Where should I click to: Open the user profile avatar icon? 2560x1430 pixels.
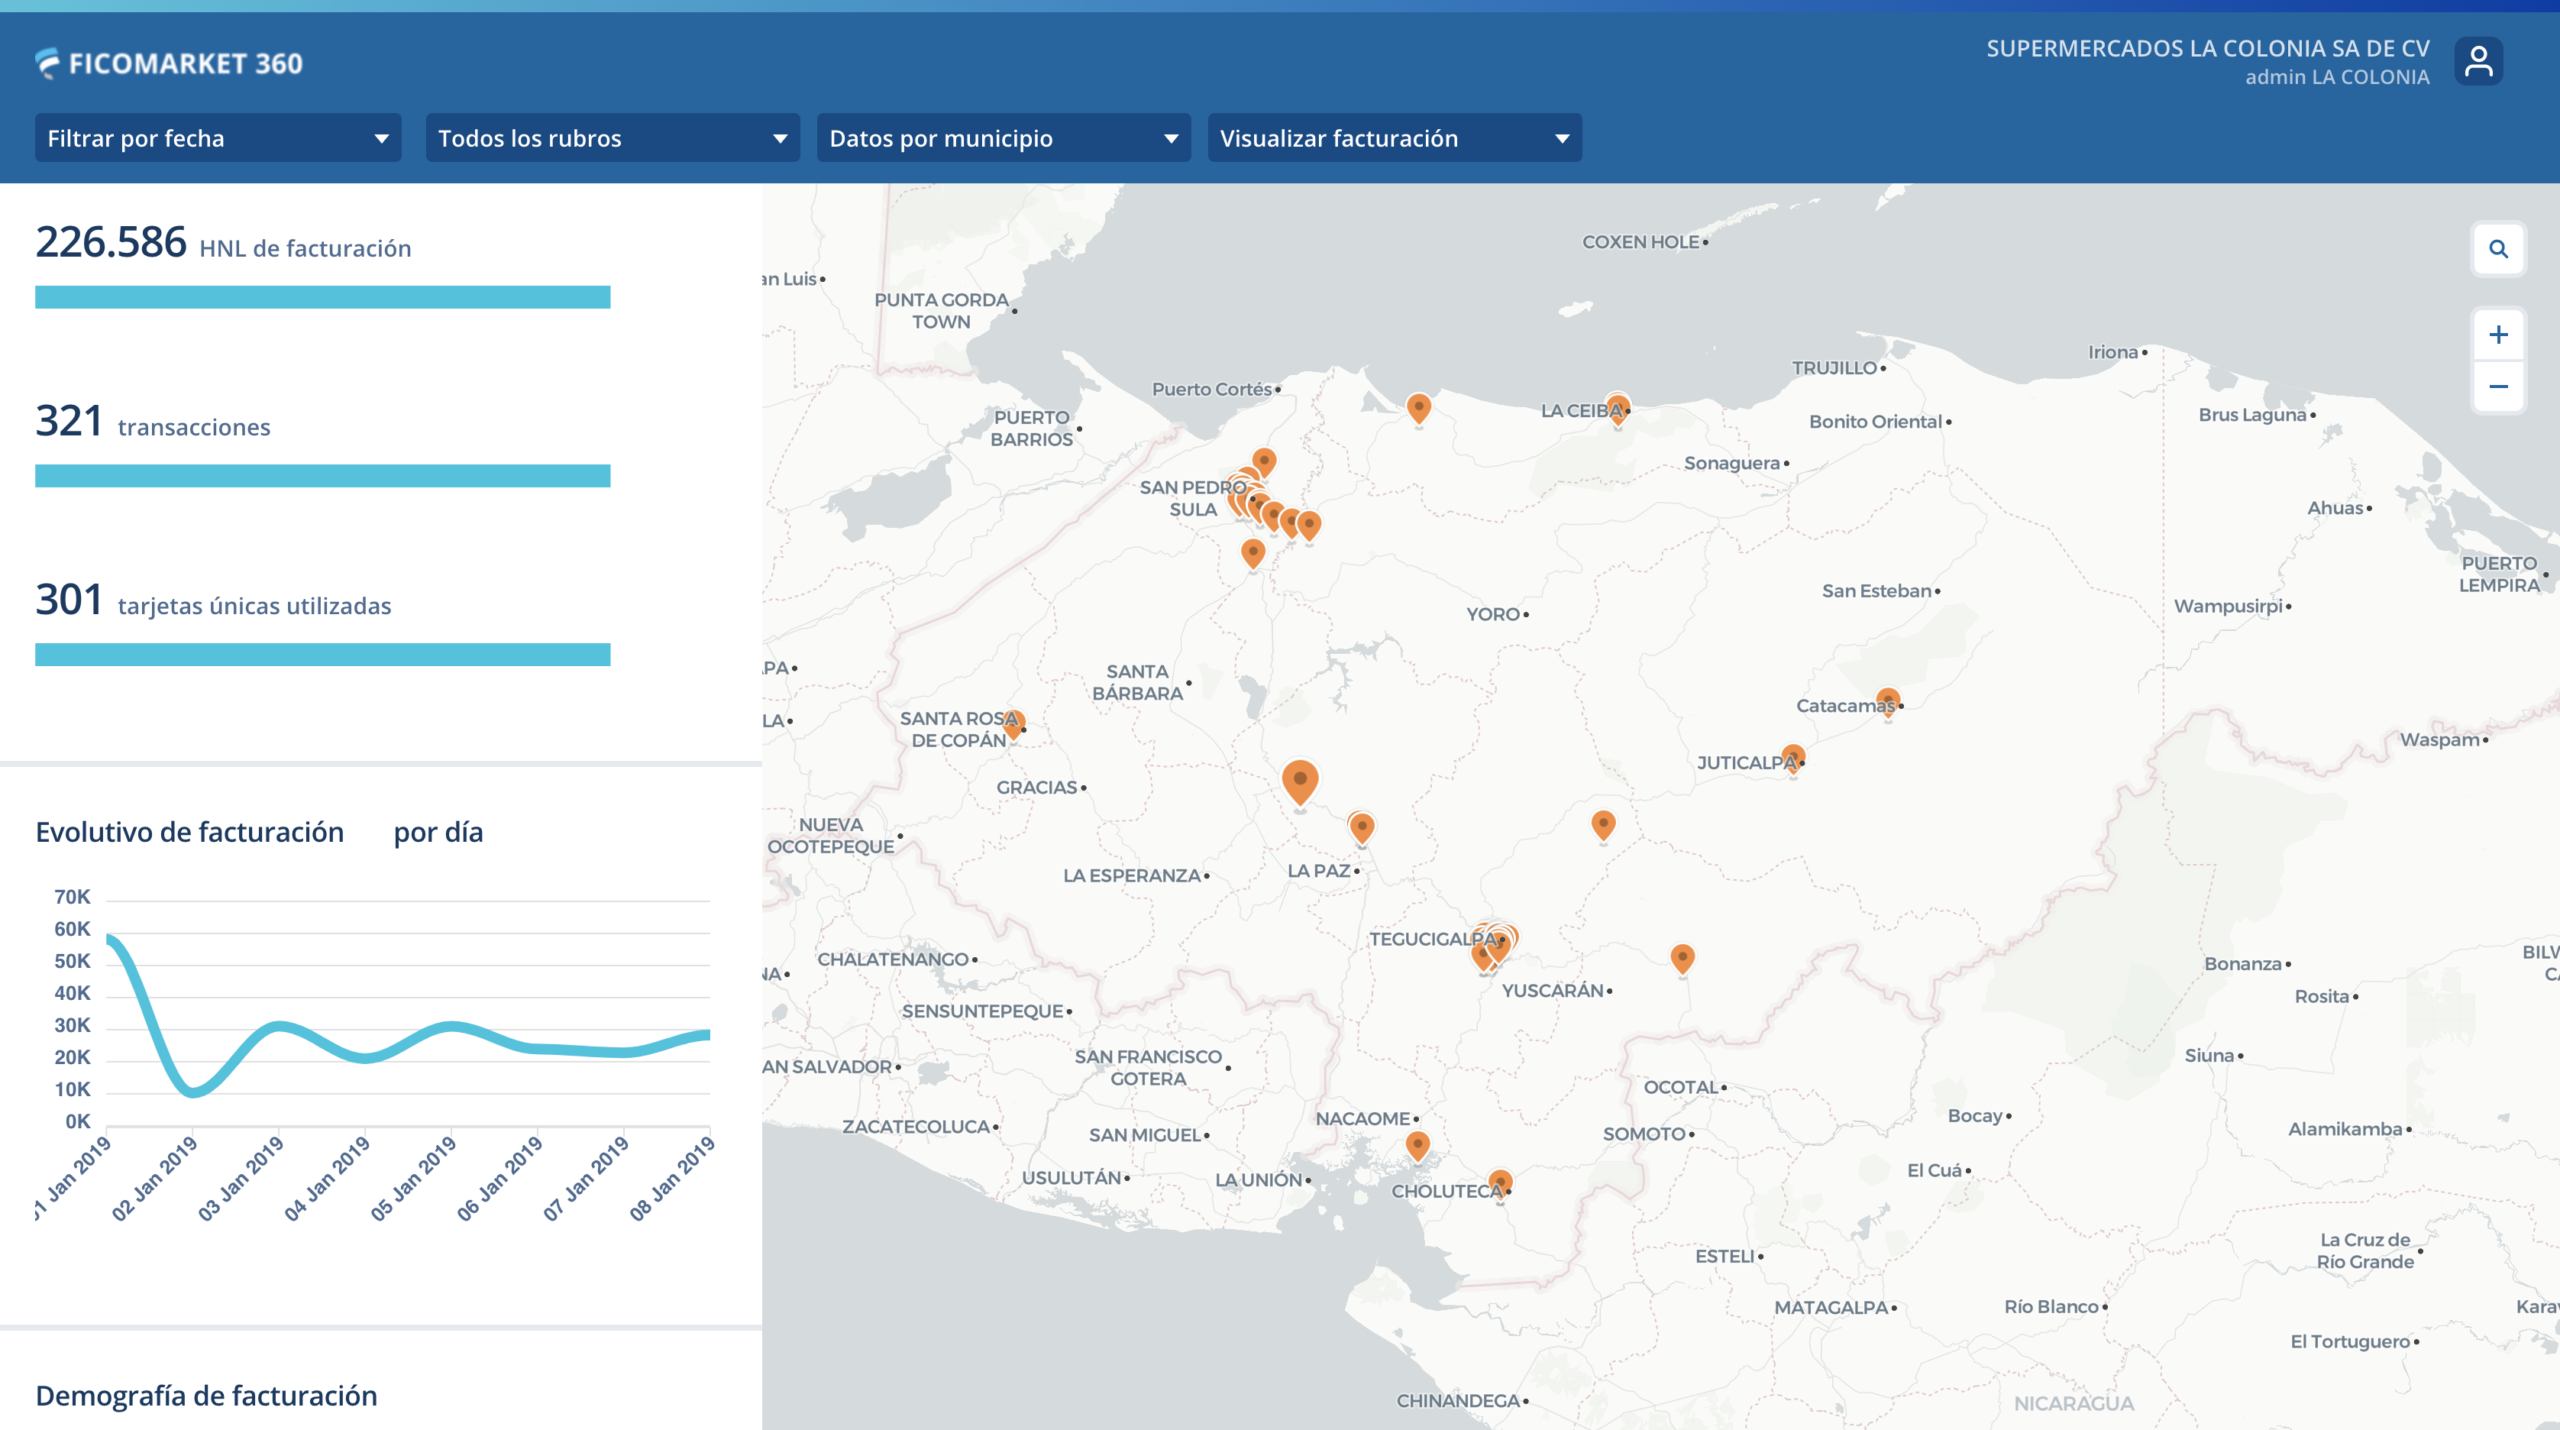[2477, 62]
